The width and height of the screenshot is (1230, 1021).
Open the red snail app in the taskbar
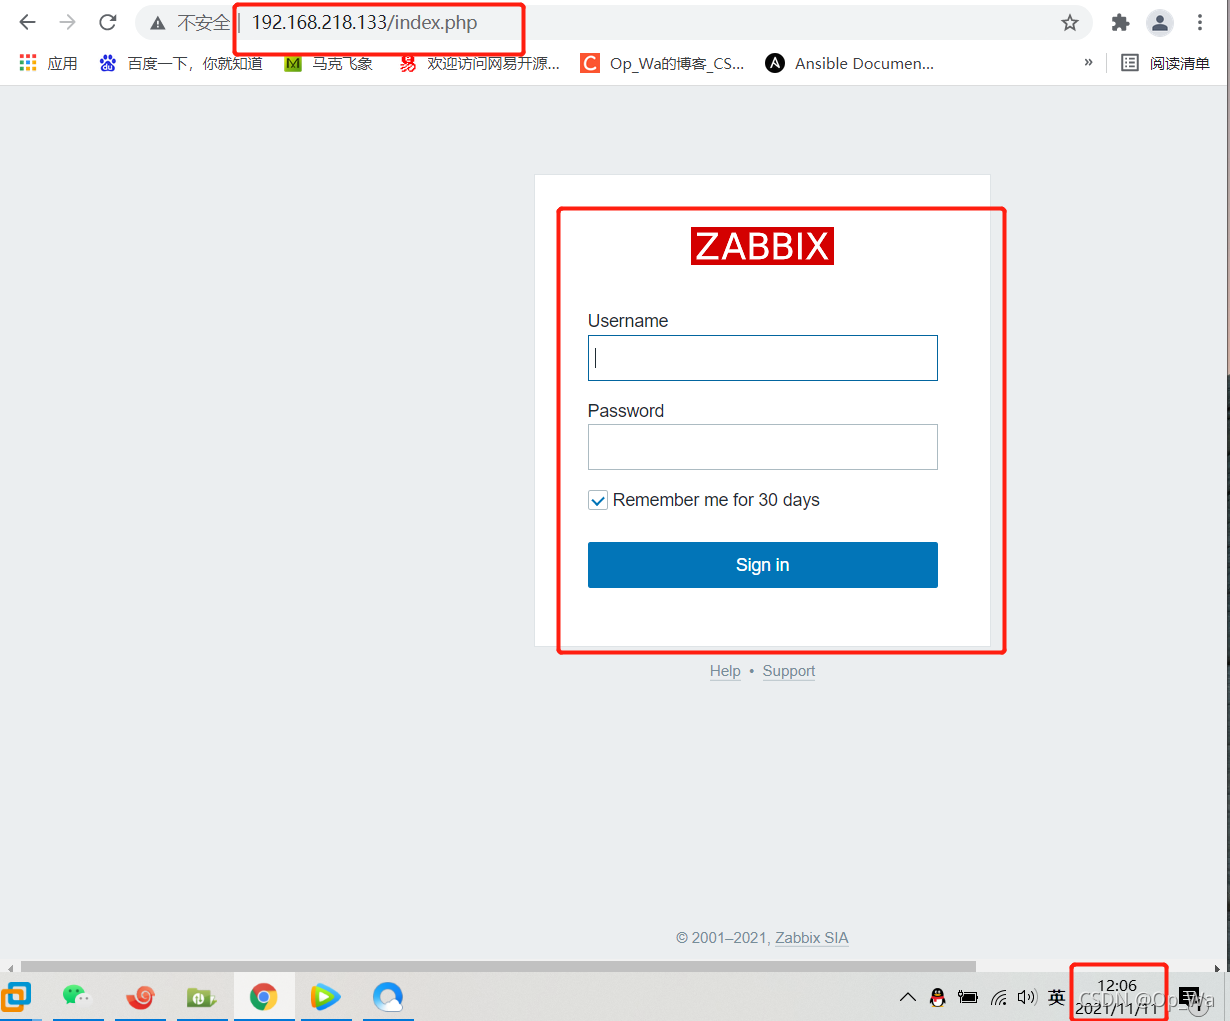[x=140, y=997]
